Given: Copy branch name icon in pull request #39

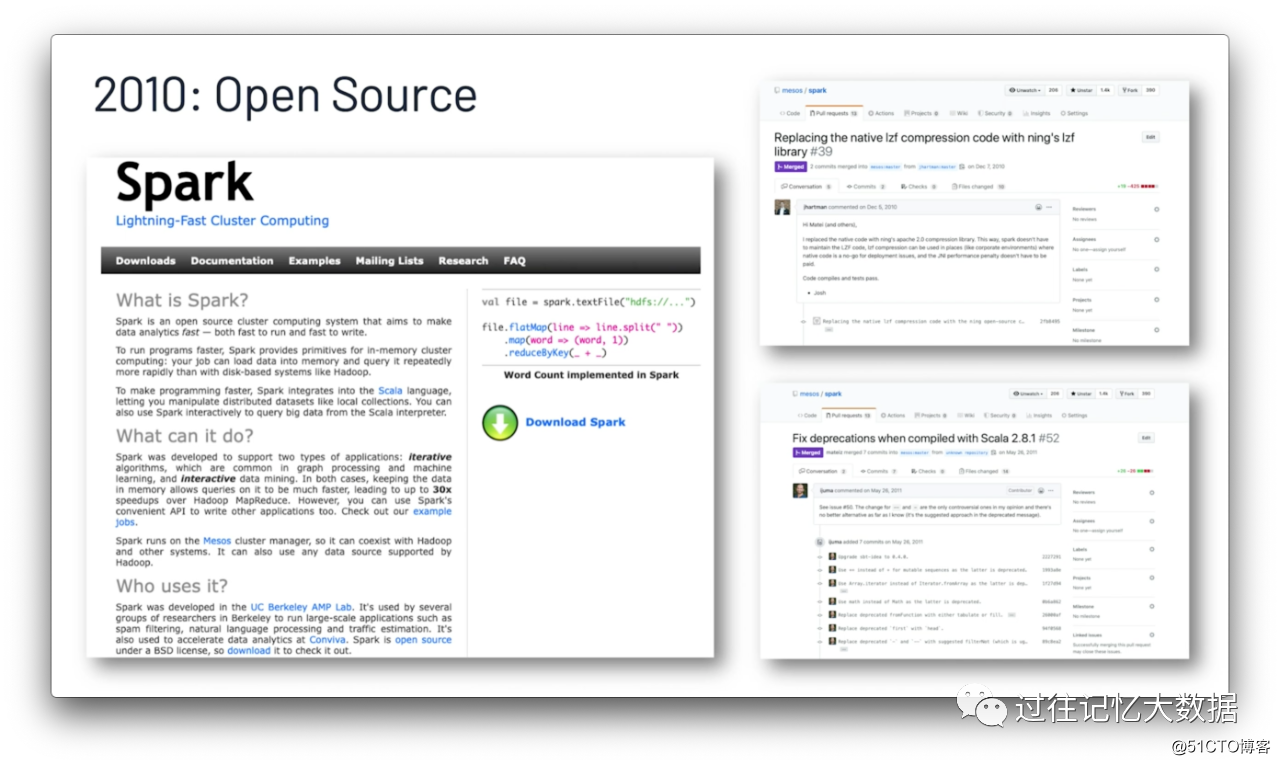Looking at the screenshot, I should pyautogui.click(x=962, y=166).
